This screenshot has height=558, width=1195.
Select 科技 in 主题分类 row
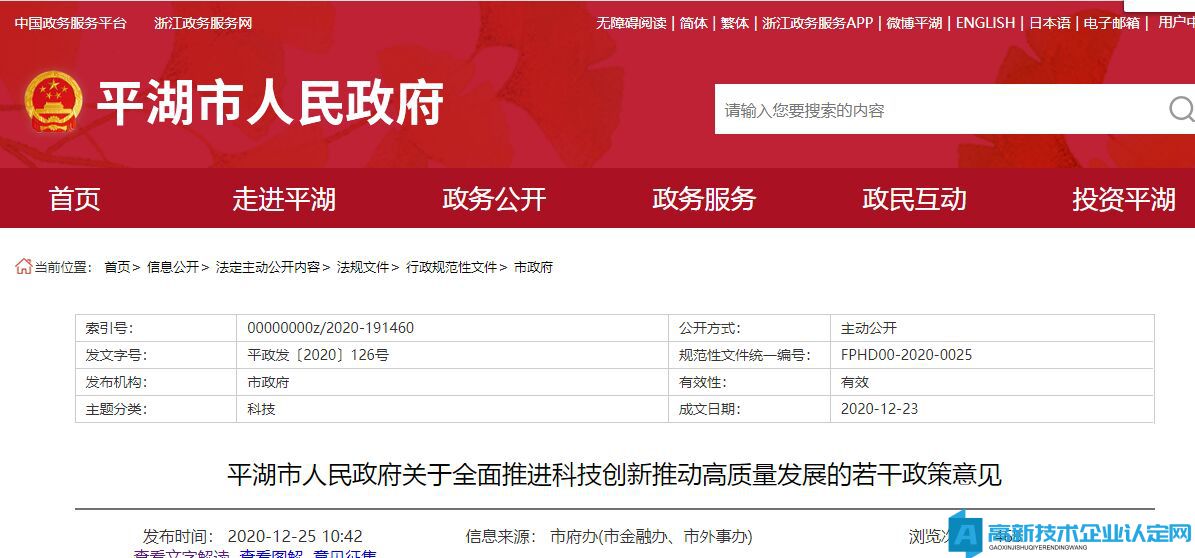click(261, 409)
